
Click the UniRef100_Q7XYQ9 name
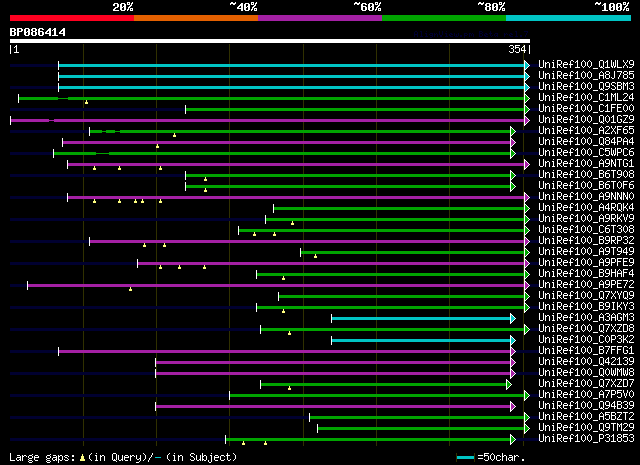(586, 296)
